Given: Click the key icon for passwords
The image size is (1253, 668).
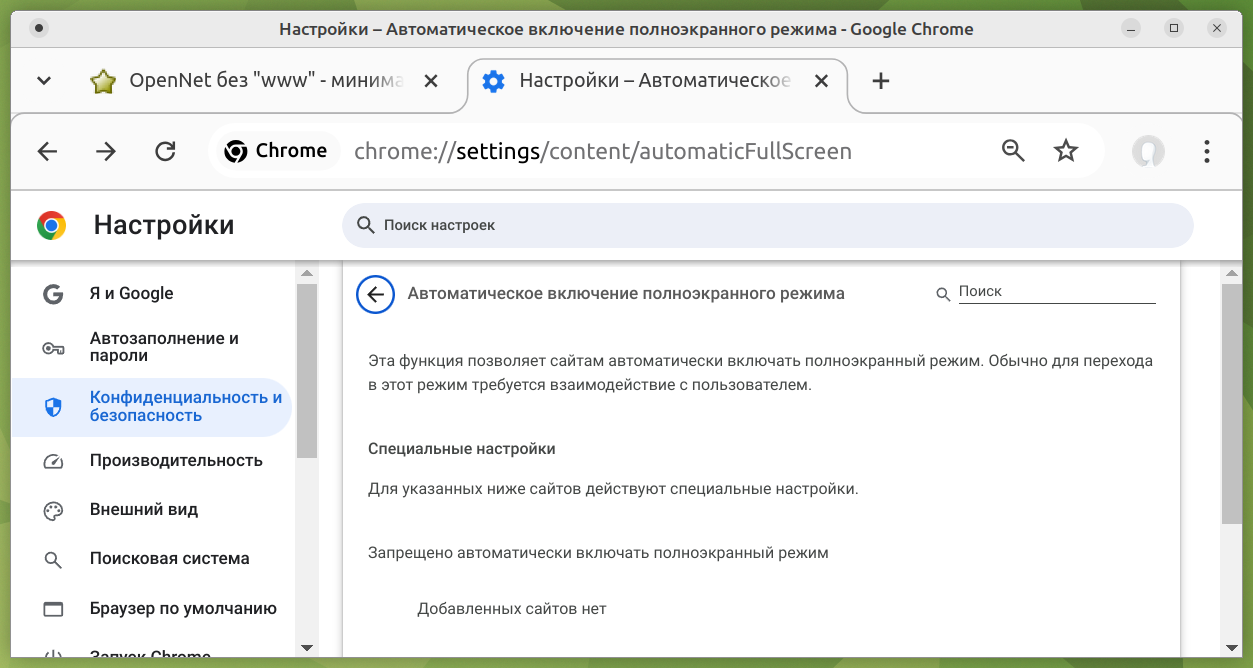Looking at the screenshot, I should (x=53, y=348).
